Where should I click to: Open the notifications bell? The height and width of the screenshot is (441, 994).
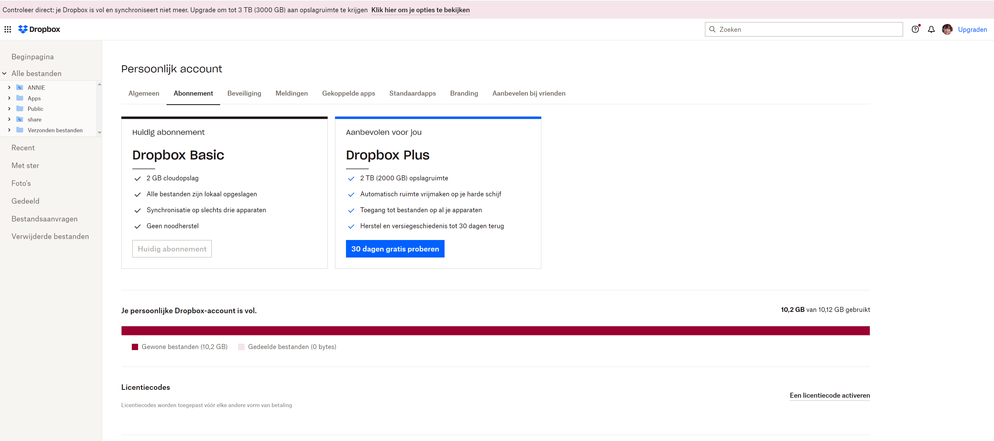click(931, 29)
